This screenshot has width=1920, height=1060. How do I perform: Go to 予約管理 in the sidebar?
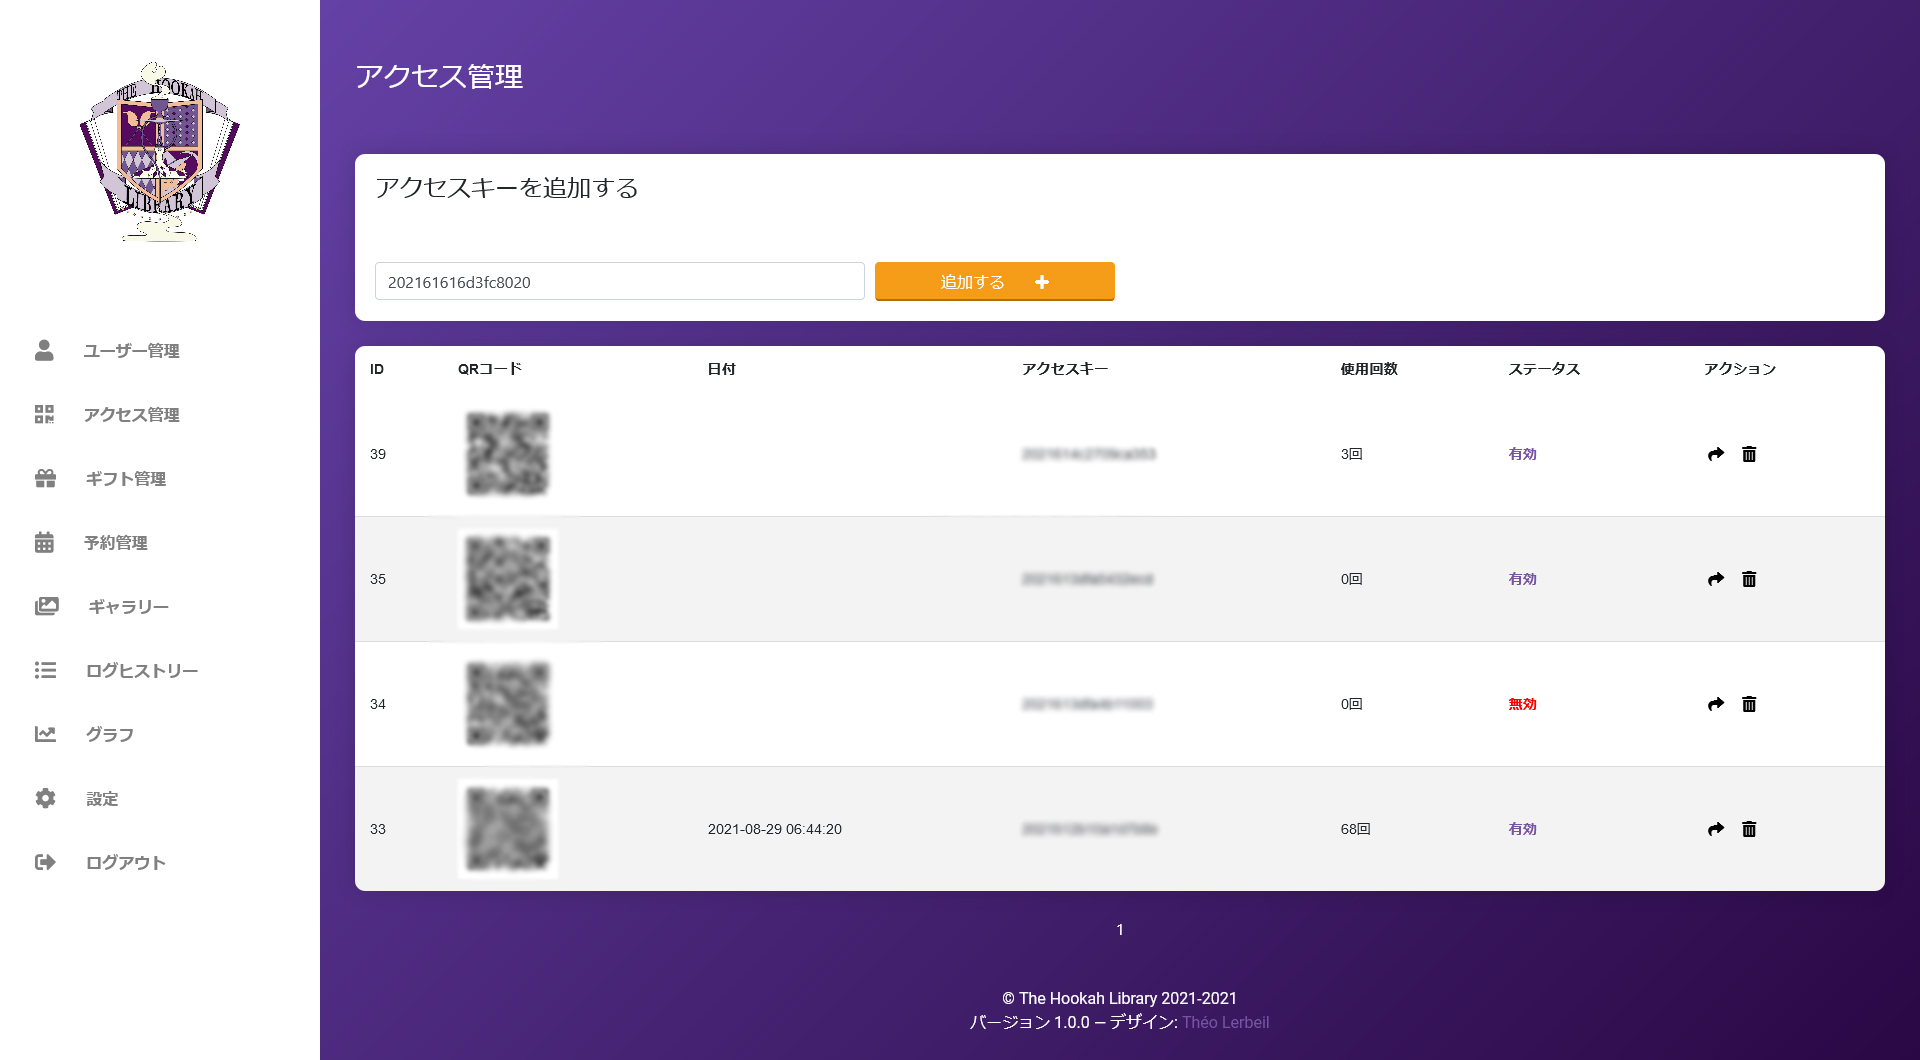click(x=115, y=543)
